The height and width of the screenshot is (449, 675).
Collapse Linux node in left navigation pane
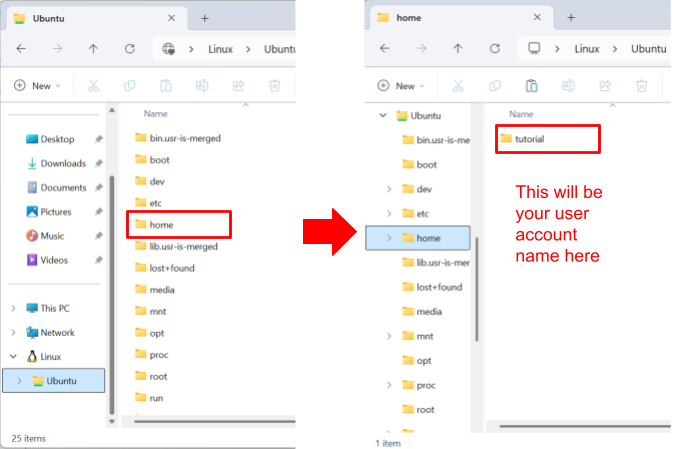pos(13,356)
